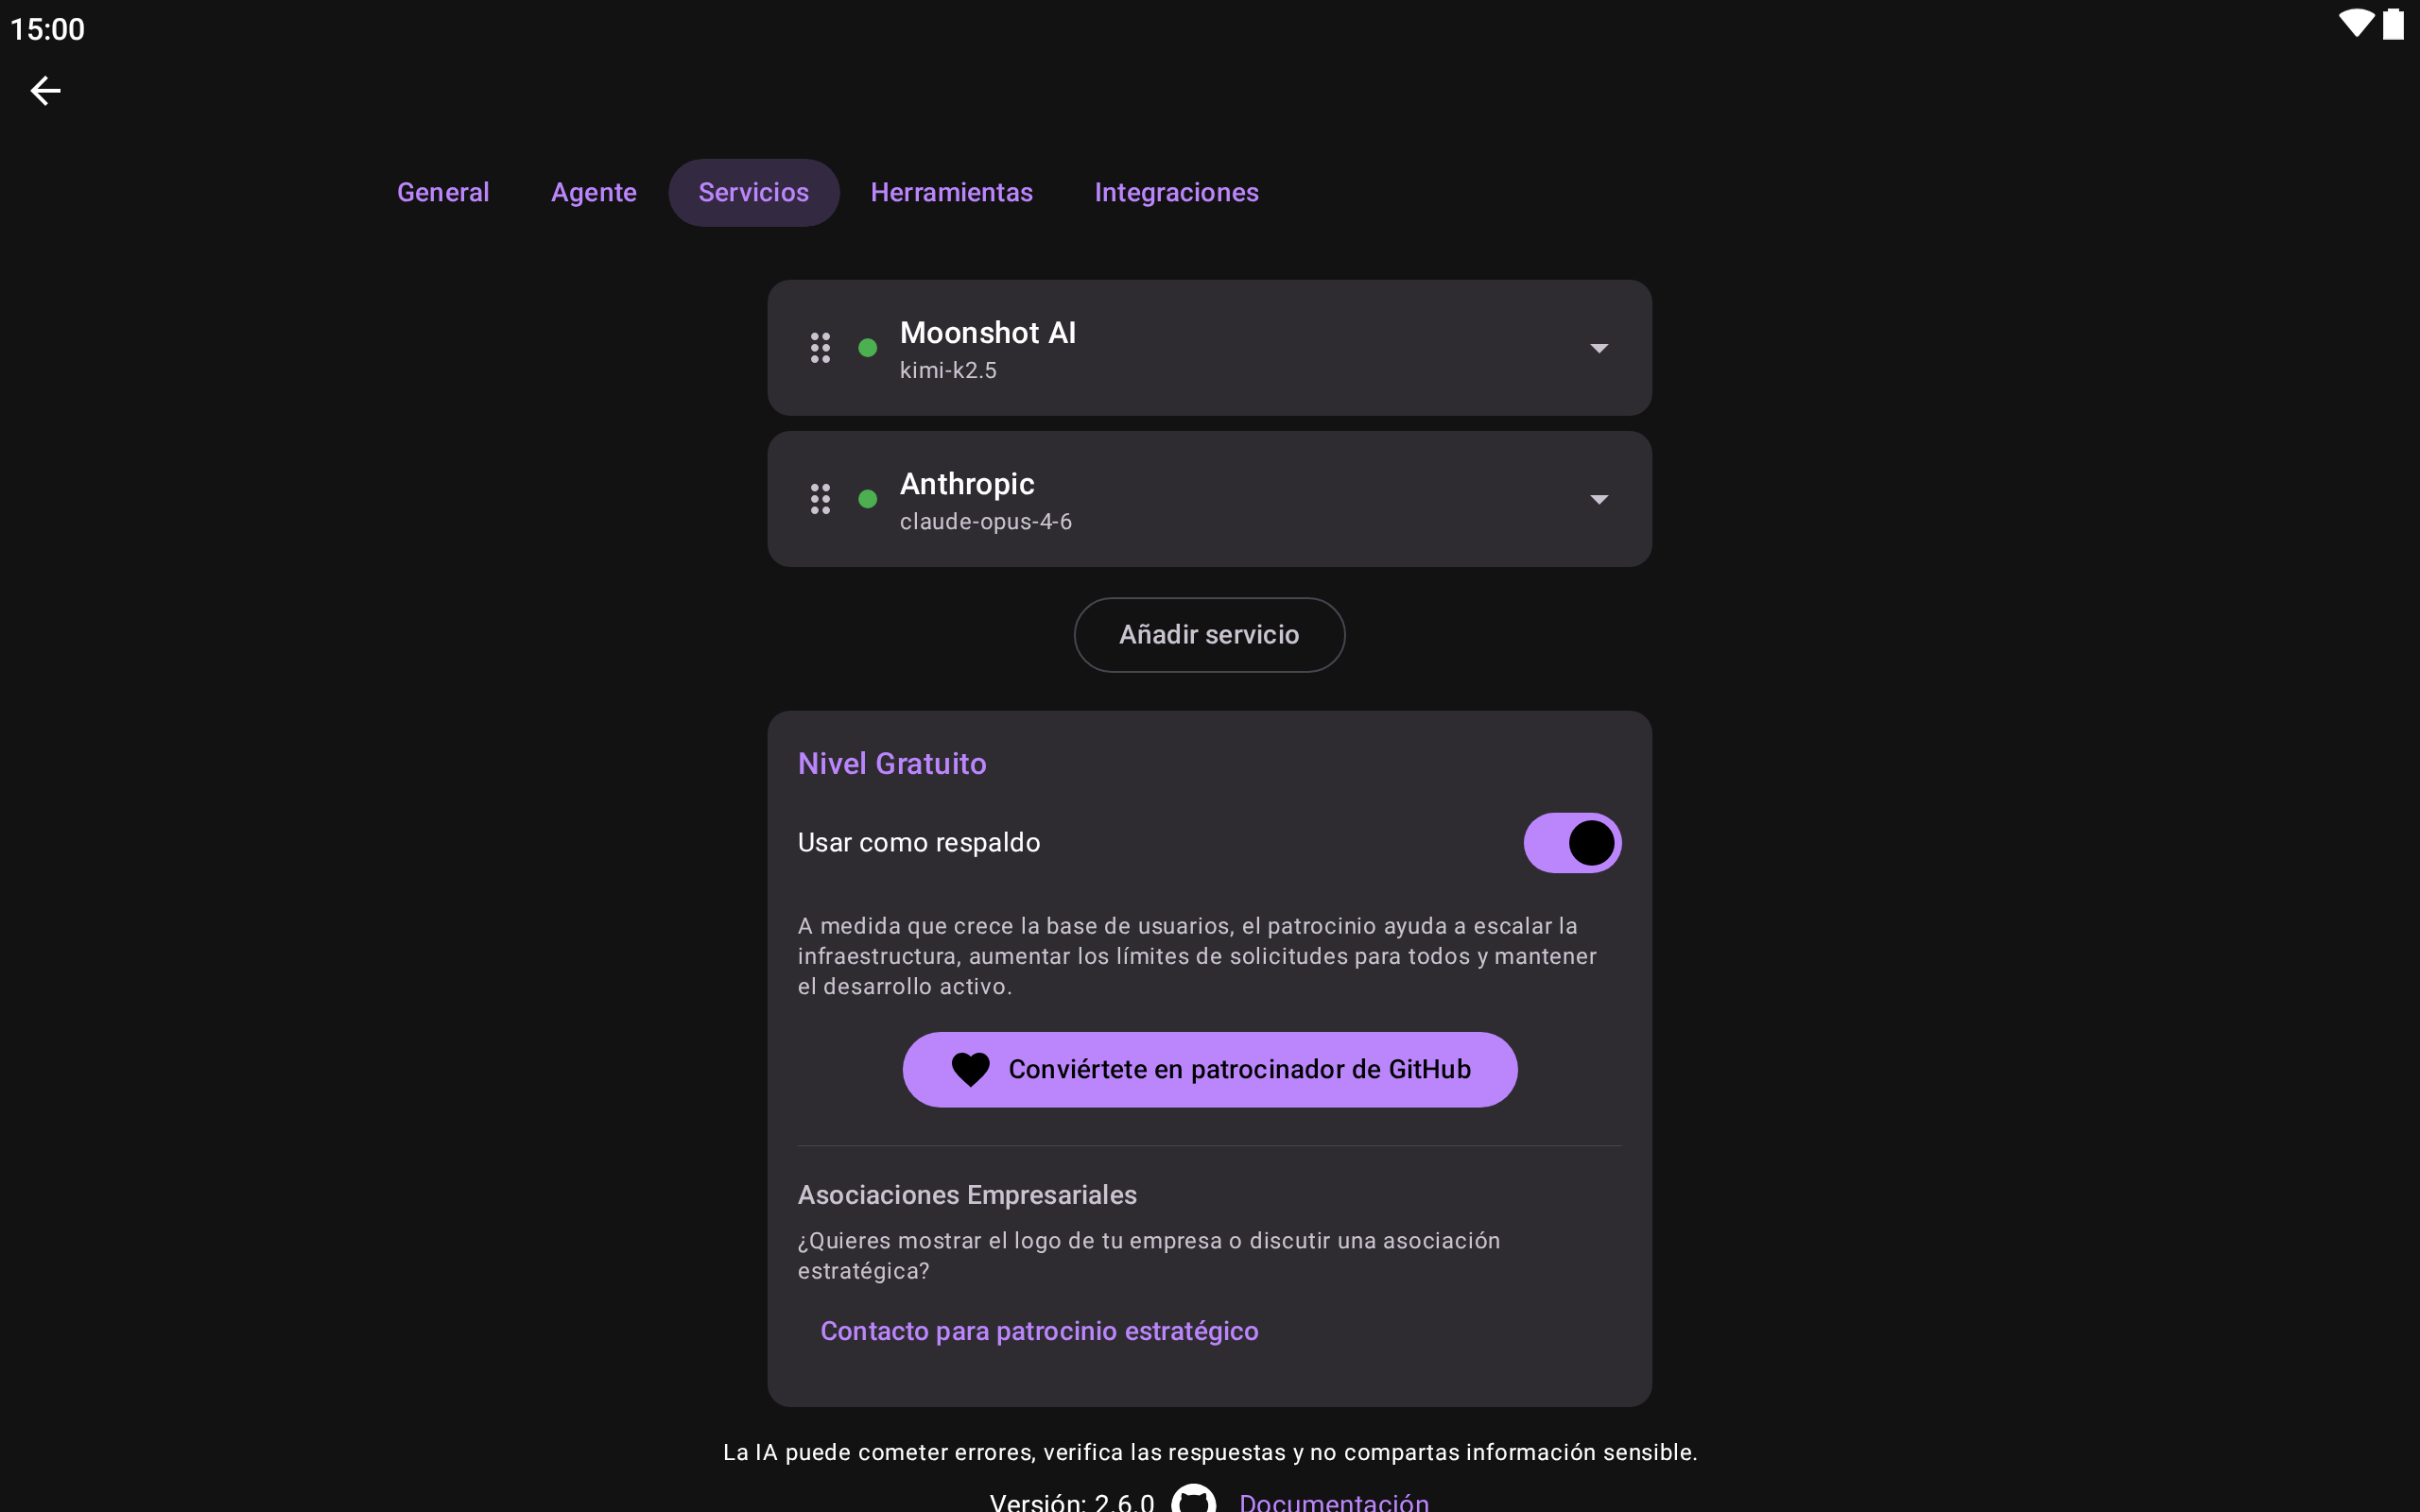Open the Integraciones tab
This screenshot has width=2420, height=1512.
(x=1176, y=192)
